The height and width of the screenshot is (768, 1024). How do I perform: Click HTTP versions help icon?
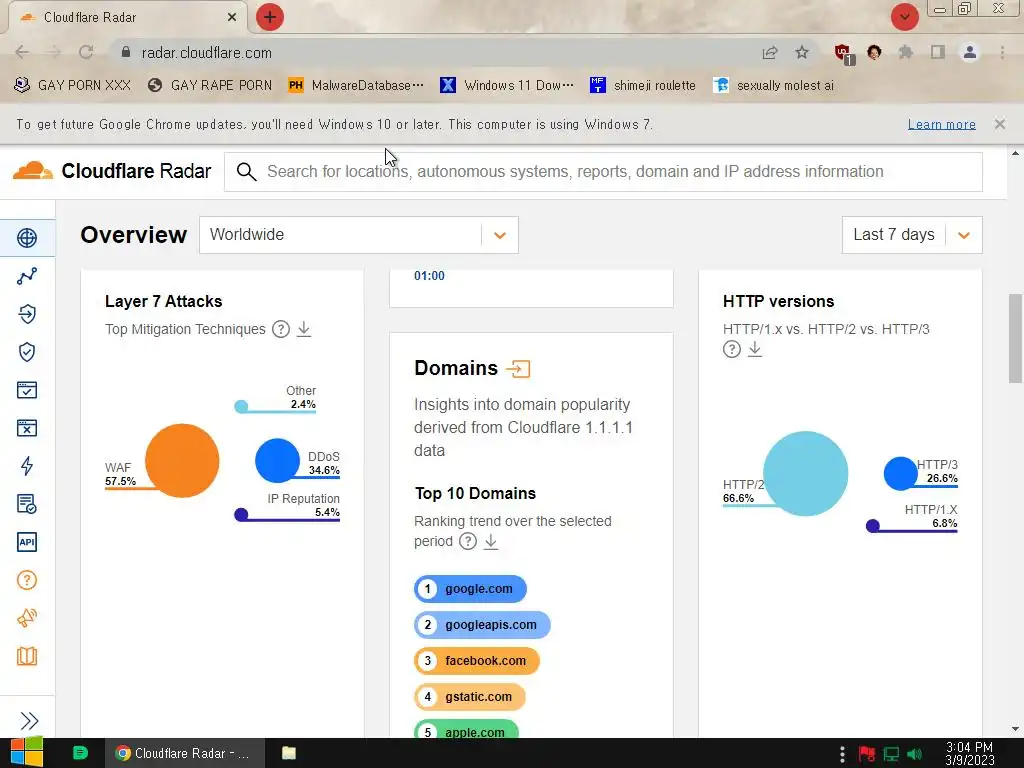tap(731, 349)
